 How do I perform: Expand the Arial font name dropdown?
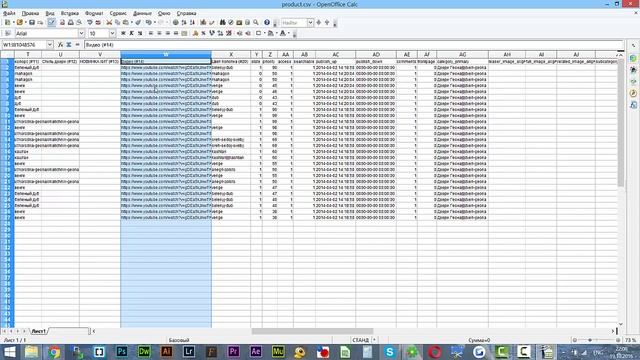coord(81,33)
